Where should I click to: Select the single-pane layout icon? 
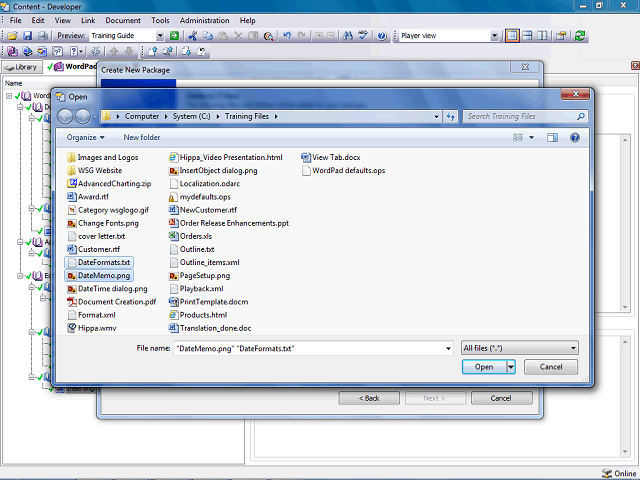click(x=512, y=36)
